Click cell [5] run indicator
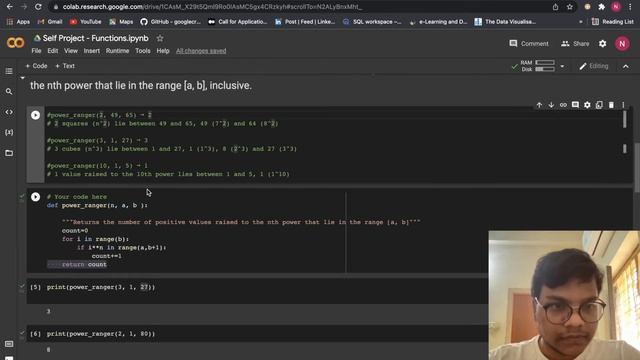 36,287
